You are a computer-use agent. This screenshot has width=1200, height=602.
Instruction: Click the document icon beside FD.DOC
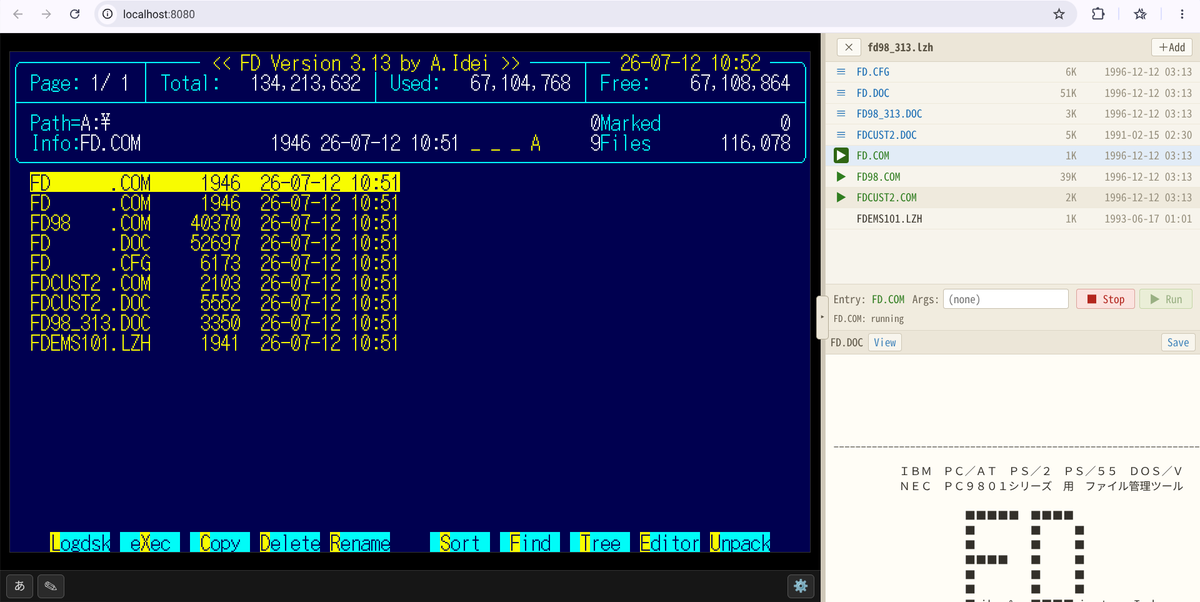tap(840, 93)
